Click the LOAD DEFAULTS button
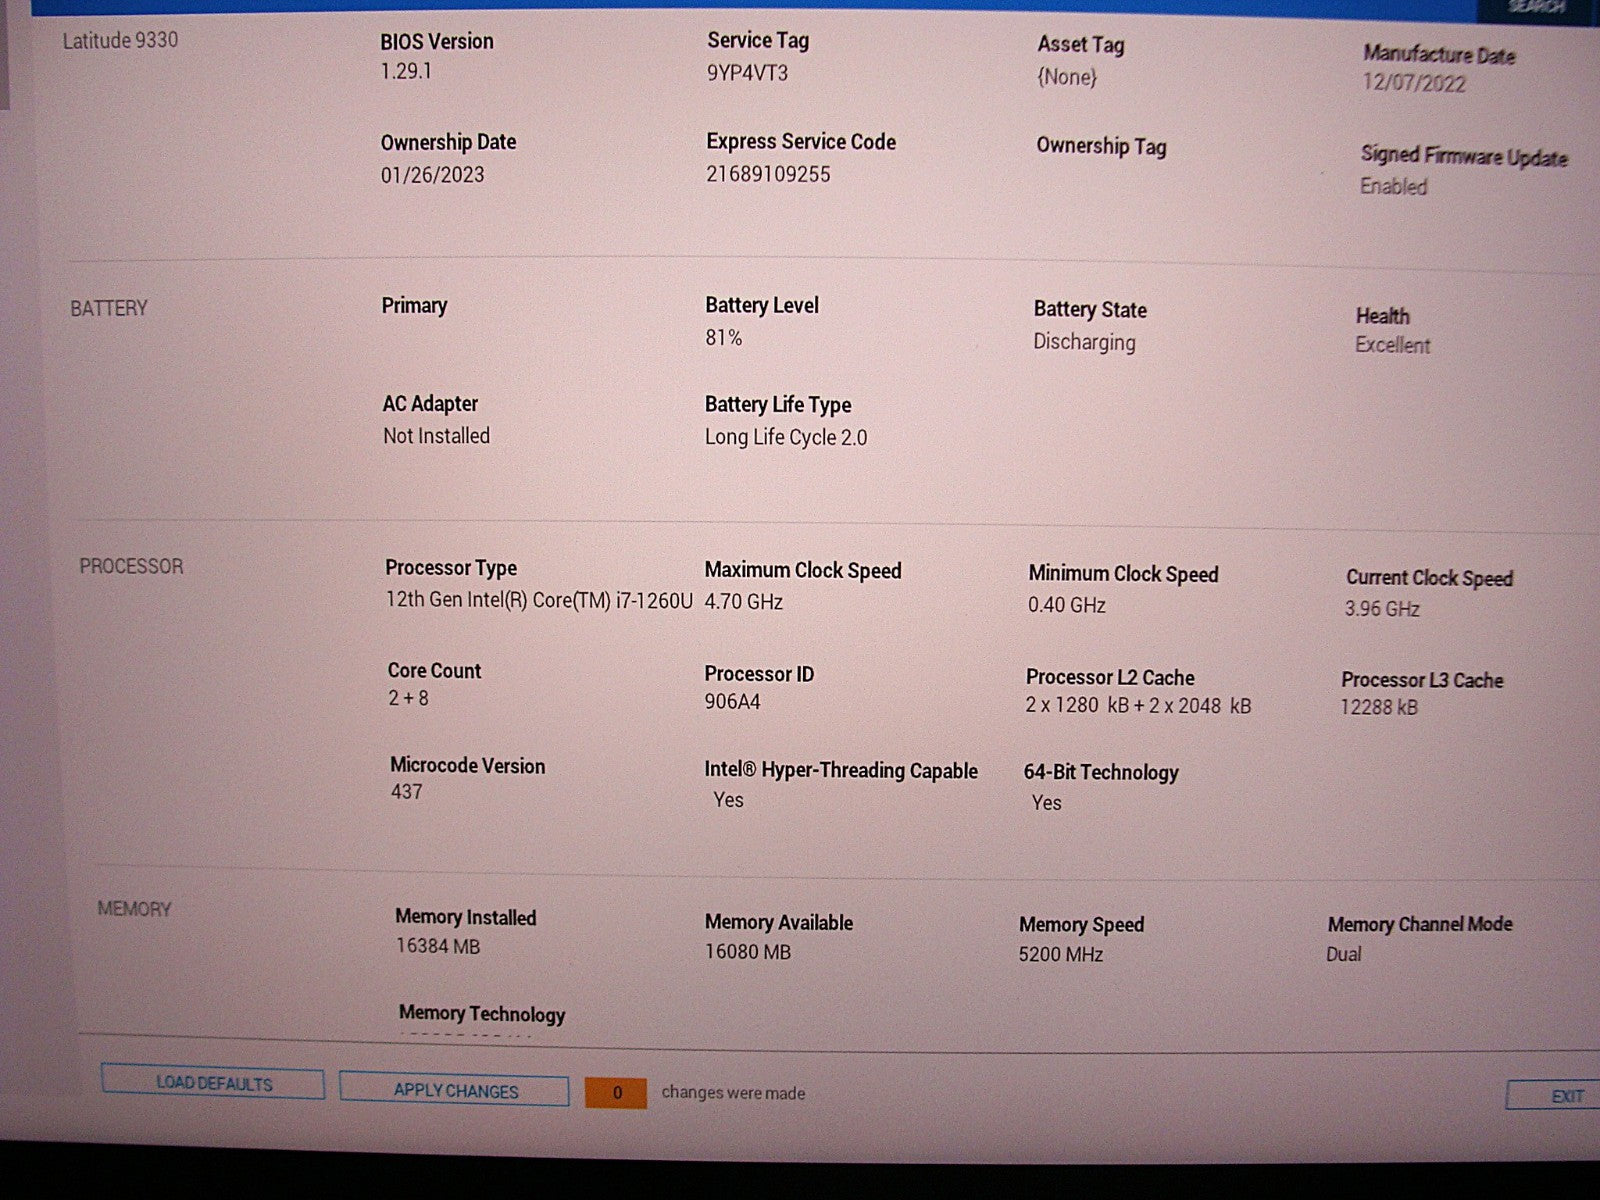 pos(213,1083)
